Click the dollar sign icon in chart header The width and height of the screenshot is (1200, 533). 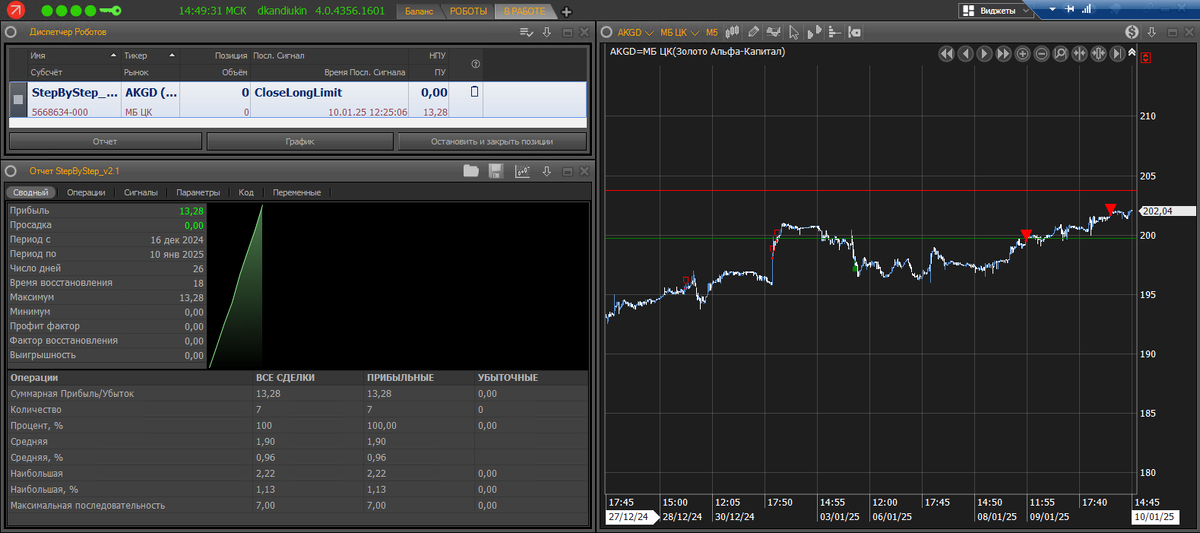pyautogui.click(x=1132, y=32)
